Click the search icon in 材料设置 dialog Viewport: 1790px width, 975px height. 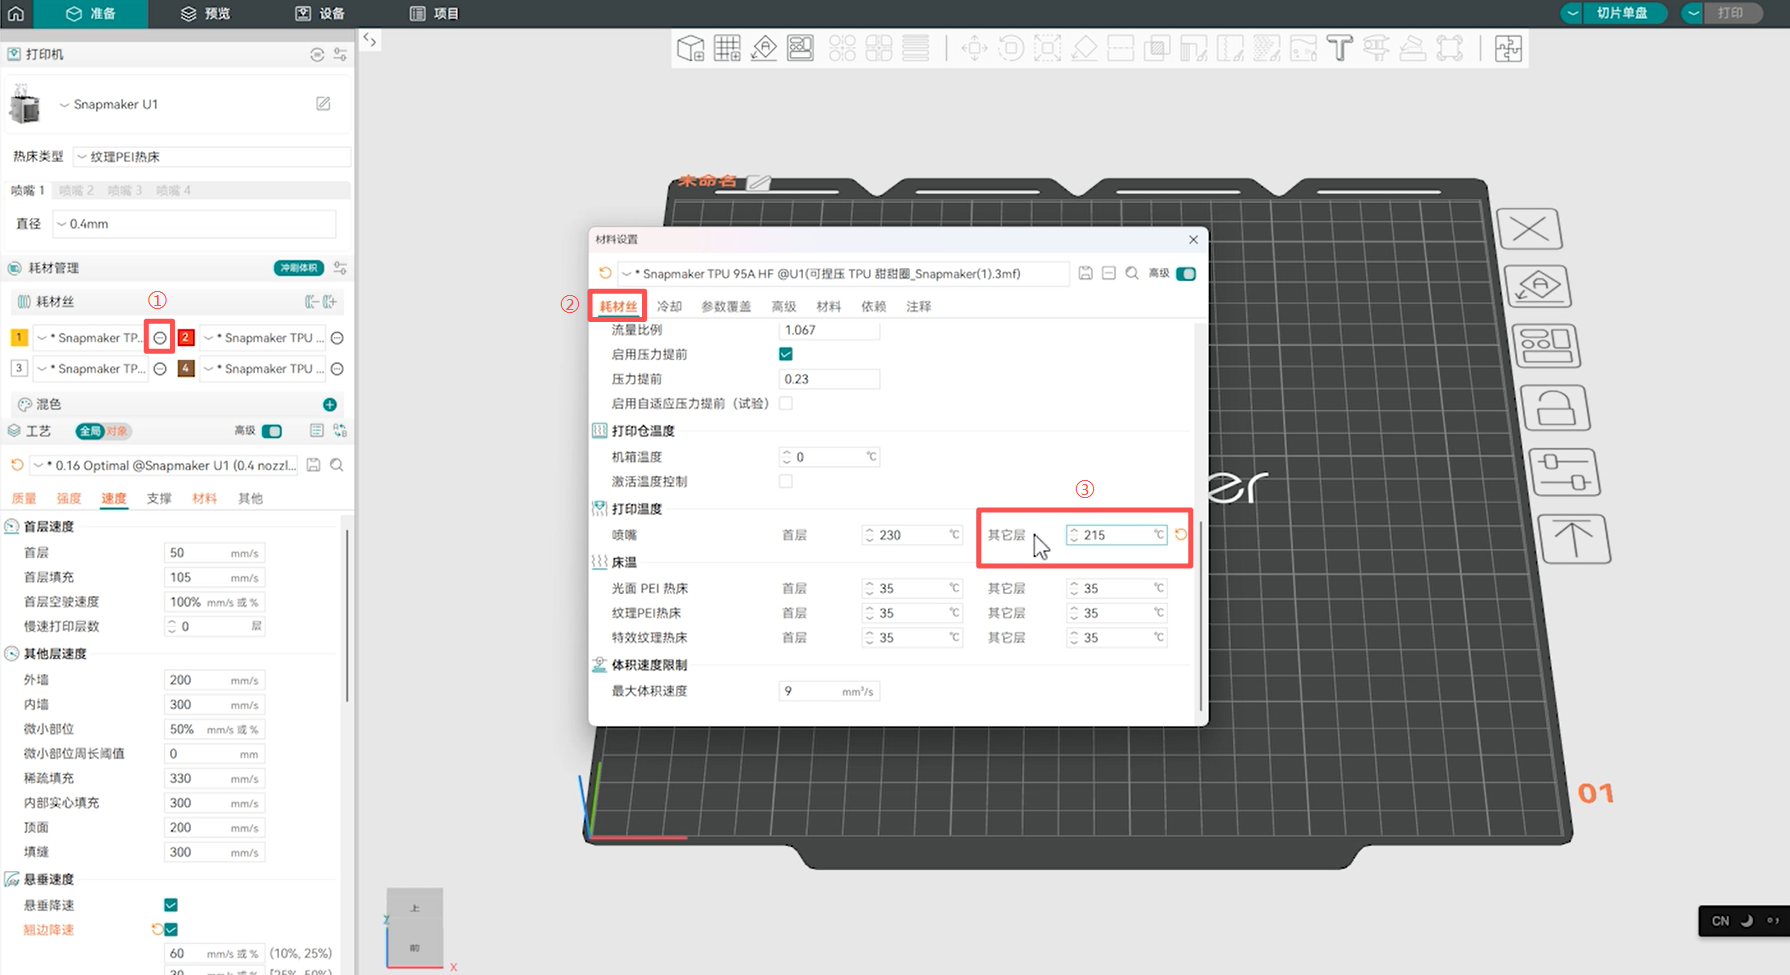(1132, 273)
